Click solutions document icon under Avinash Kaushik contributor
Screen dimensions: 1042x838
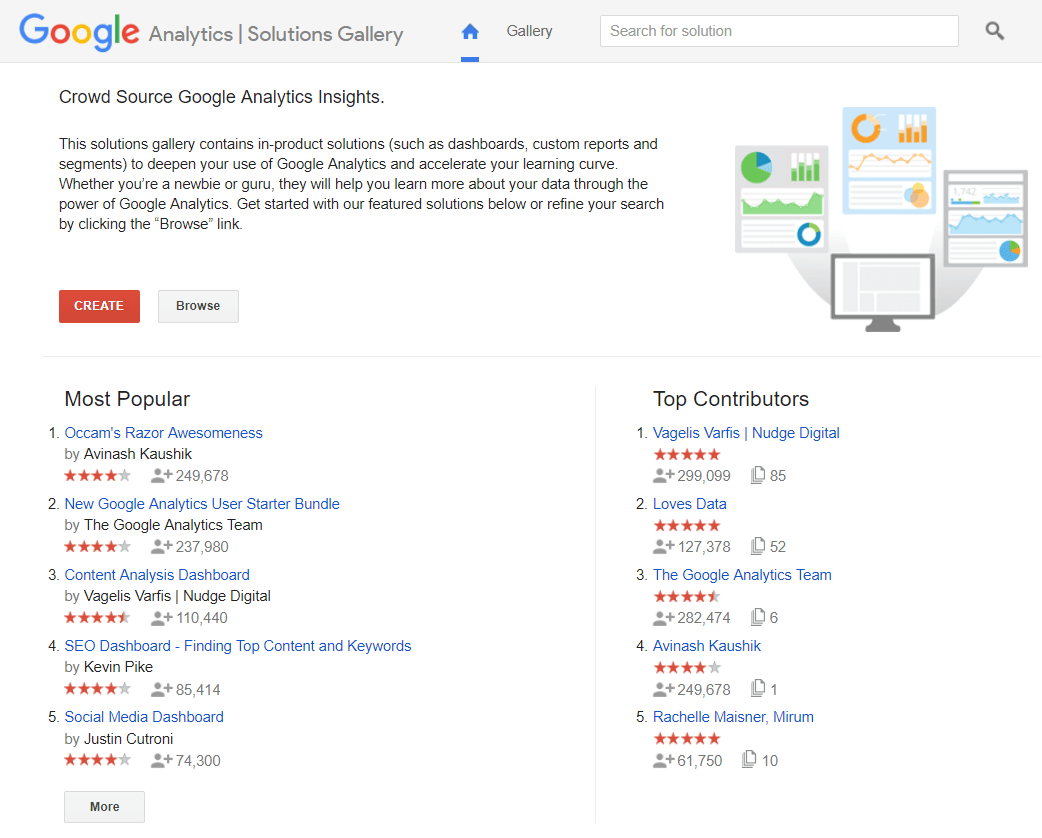[x=758, y=688]
